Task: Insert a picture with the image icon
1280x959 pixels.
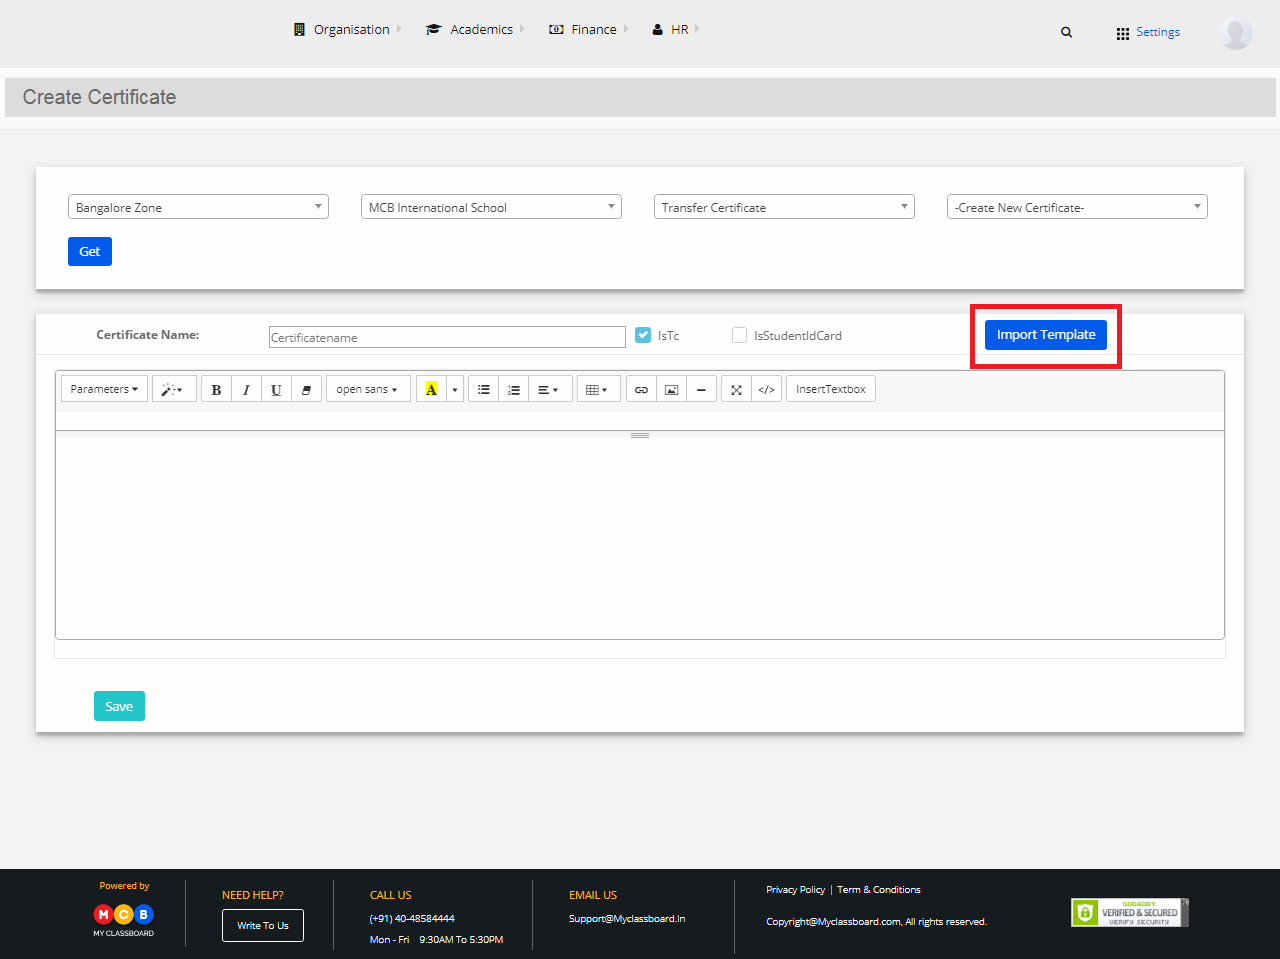Action: [x=671, y=389]
